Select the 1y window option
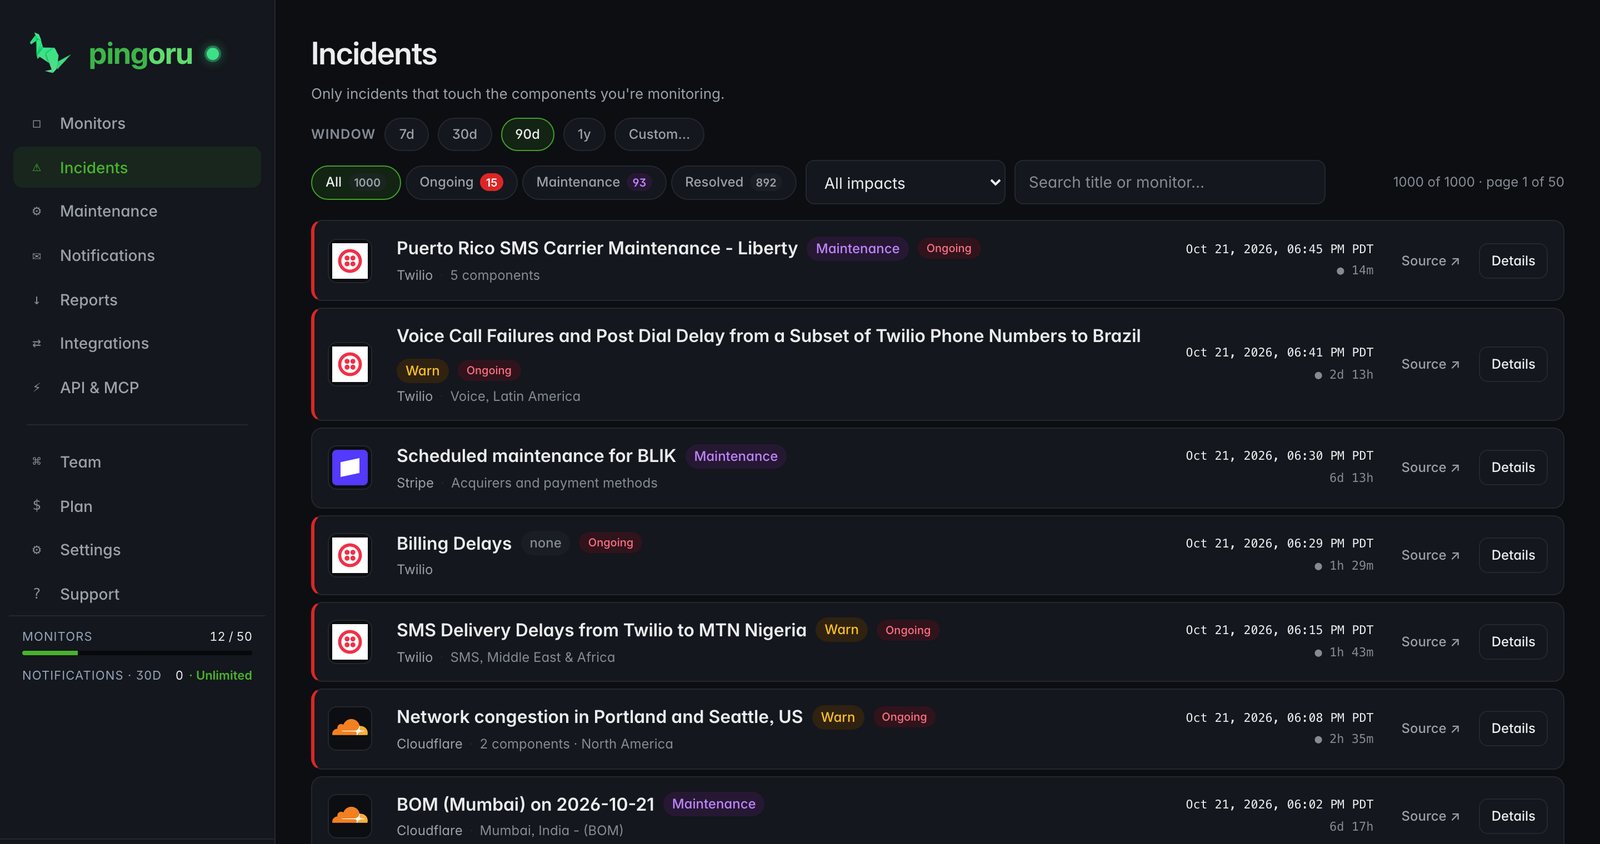1600x844 pixels. click(x=584, y=134)
